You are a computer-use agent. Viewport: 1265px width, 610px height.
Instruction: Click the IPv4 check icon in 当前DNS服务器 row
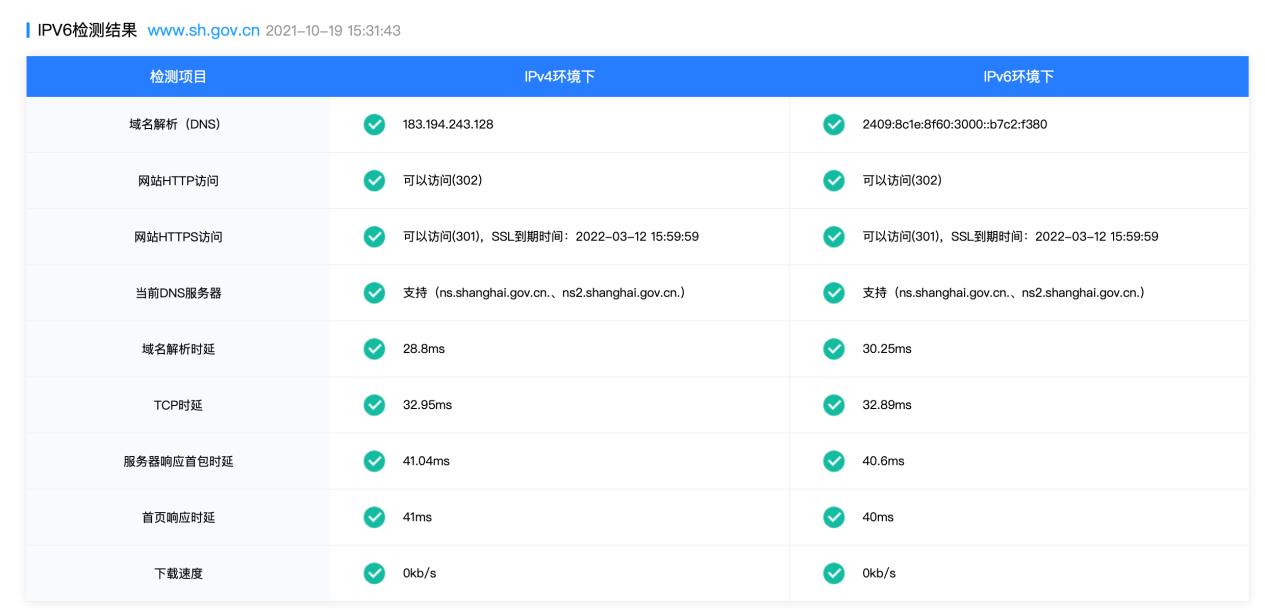coord(374,293)
